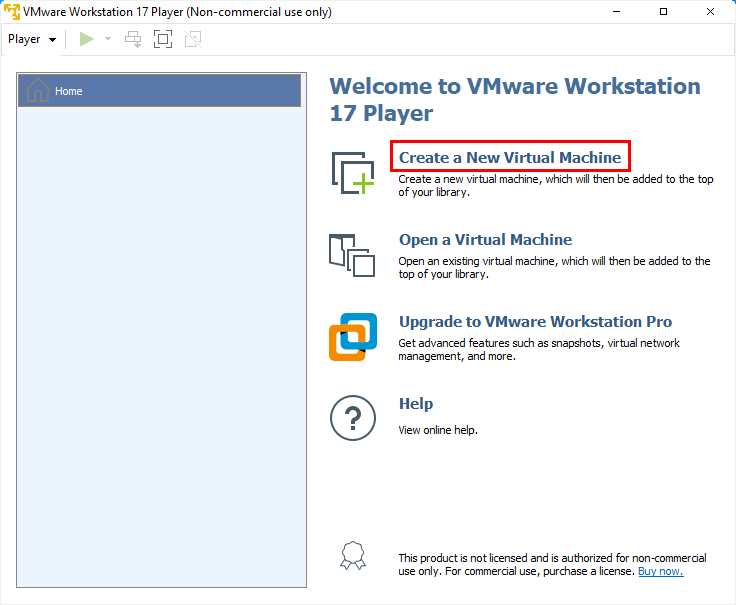
Task: Click the orange and blue Workstation Pro icon
Action: click(353, 337)
